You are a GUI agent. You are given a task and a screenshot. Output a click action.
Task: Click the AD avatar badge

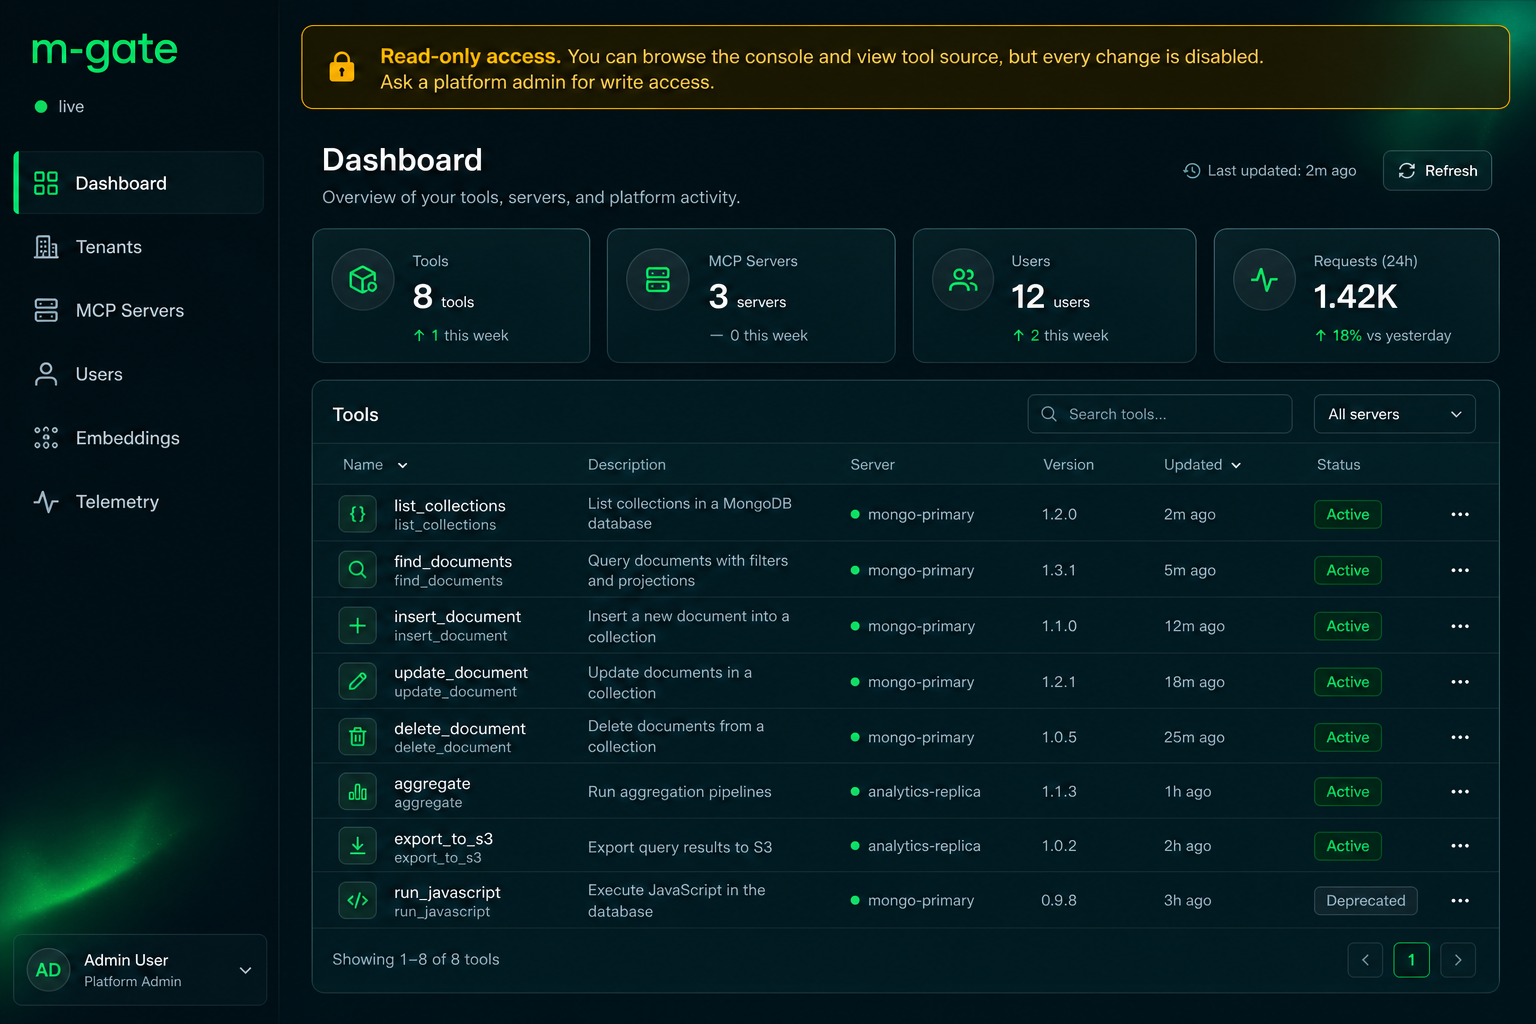(48, 970)
